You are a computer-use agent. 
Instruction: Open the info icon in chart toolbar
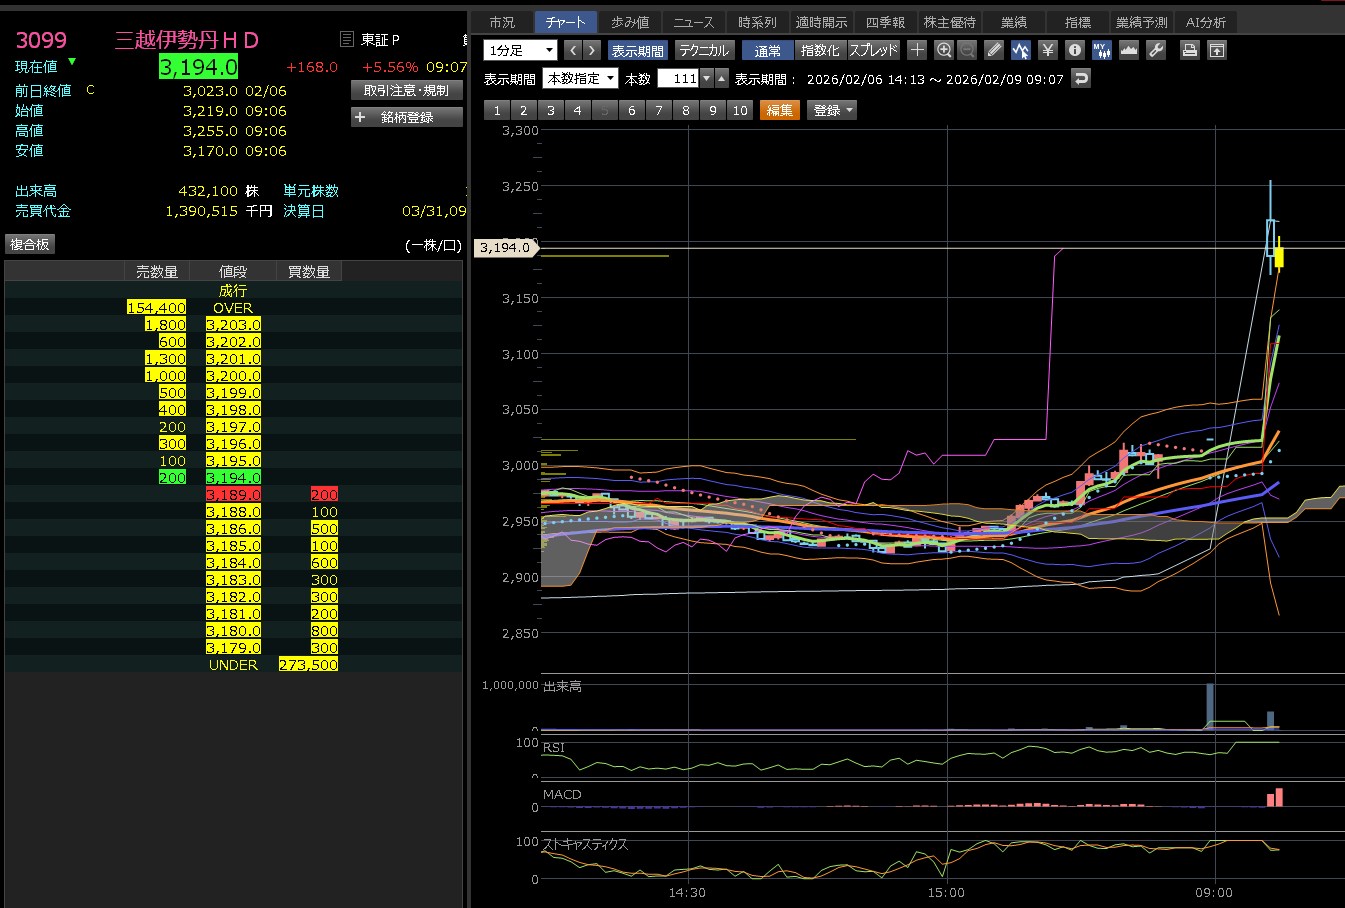tap(1074, 50)
